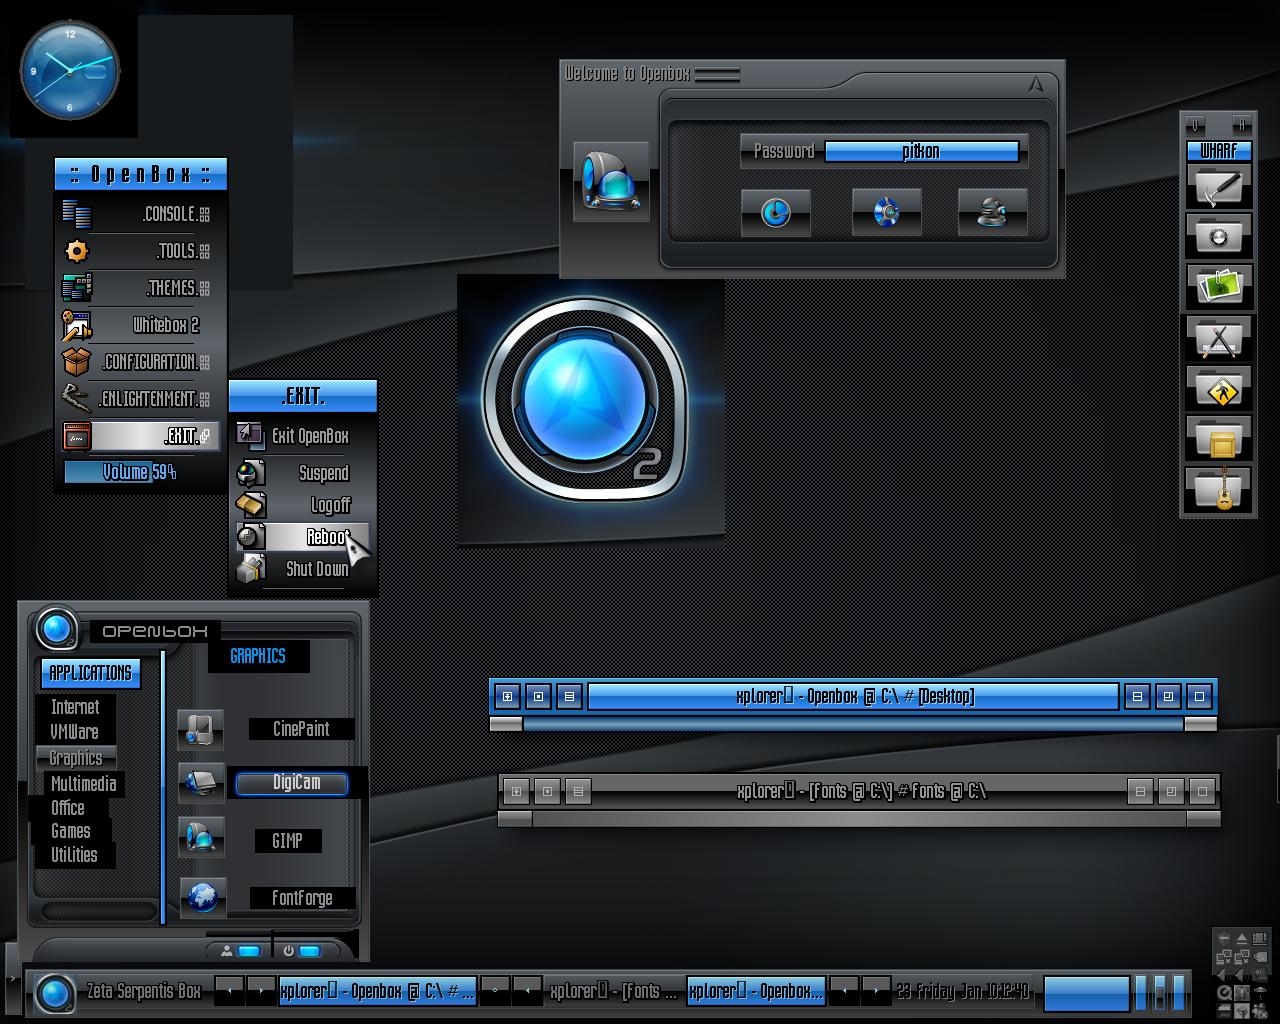Image resolution: width=1280 pixels, height=1024 pixels.
Task: Click the user avatar icon button in login dialog
Action: [x=992, y=212]
